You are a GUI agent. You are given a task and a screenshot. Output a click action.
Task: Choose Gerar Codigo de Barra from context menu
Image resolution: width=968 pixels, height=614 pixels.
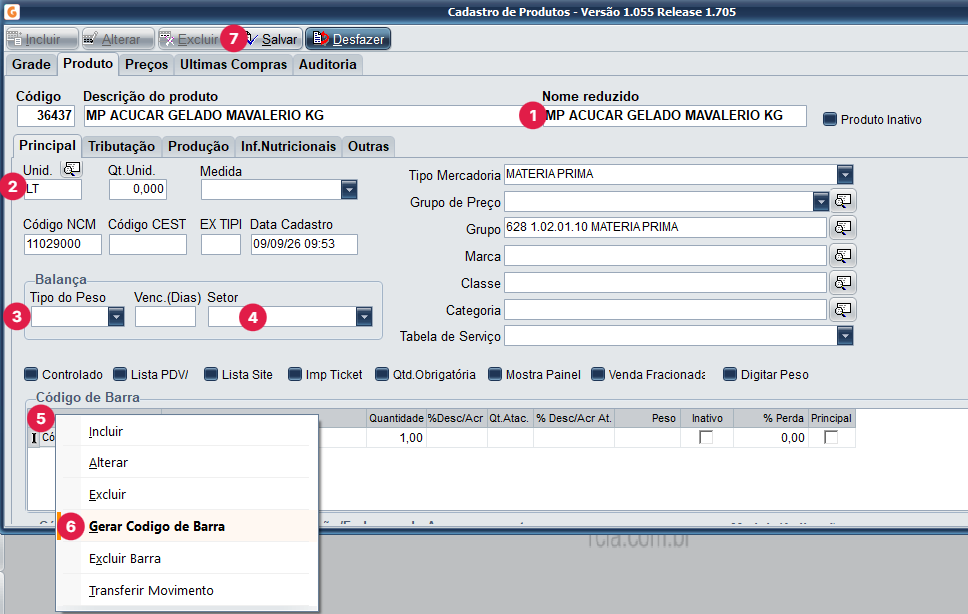187,526
